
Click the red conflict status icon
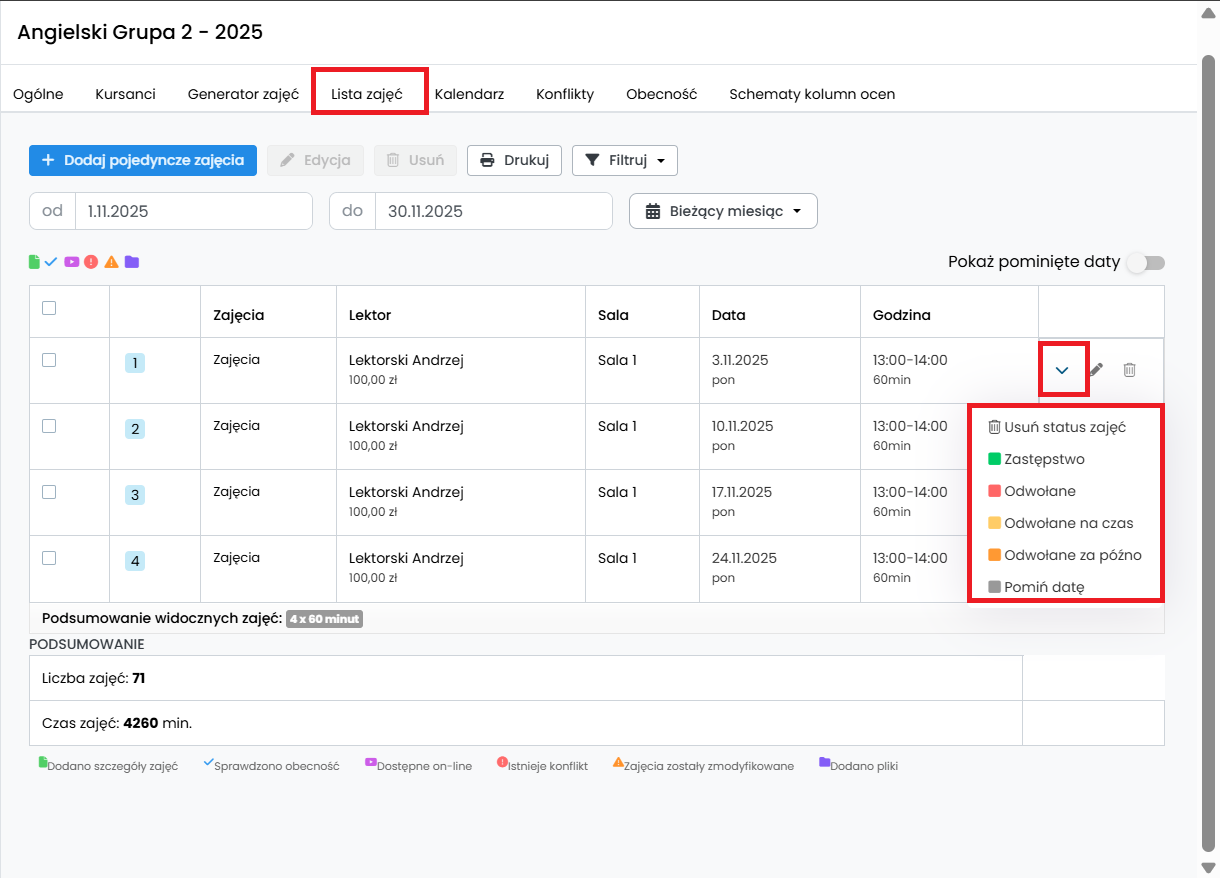91,262
